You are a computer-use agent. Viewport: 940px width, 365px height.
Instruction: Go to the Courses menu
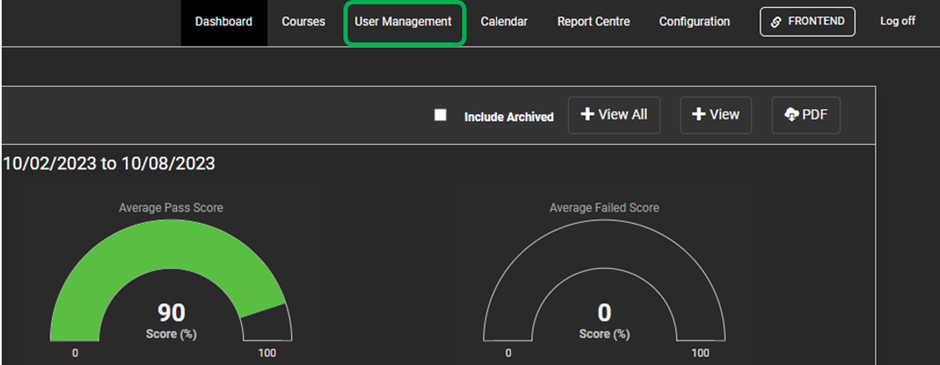pyautogui.click(x=303, y=22)
